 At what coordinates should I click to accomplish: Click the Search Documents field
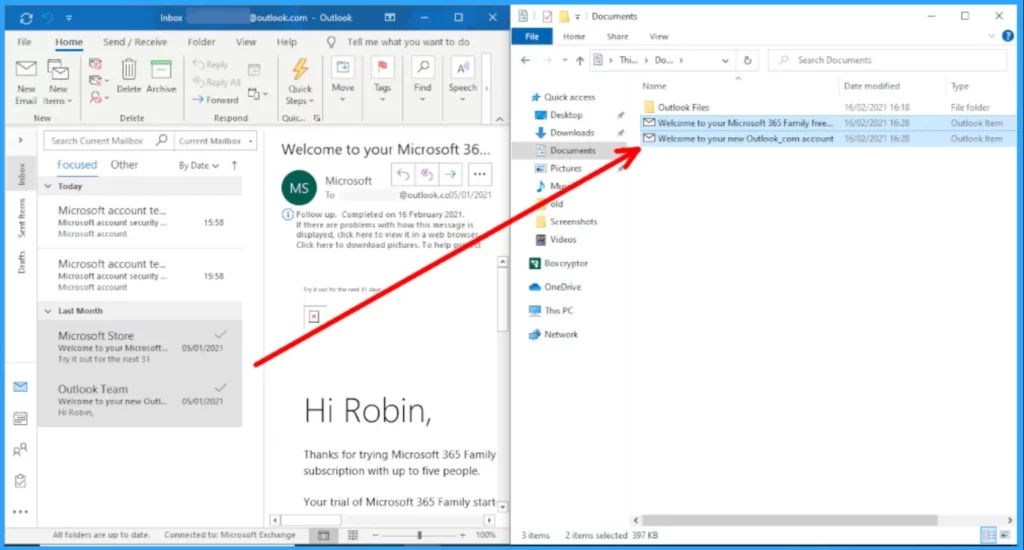point(888,60)
